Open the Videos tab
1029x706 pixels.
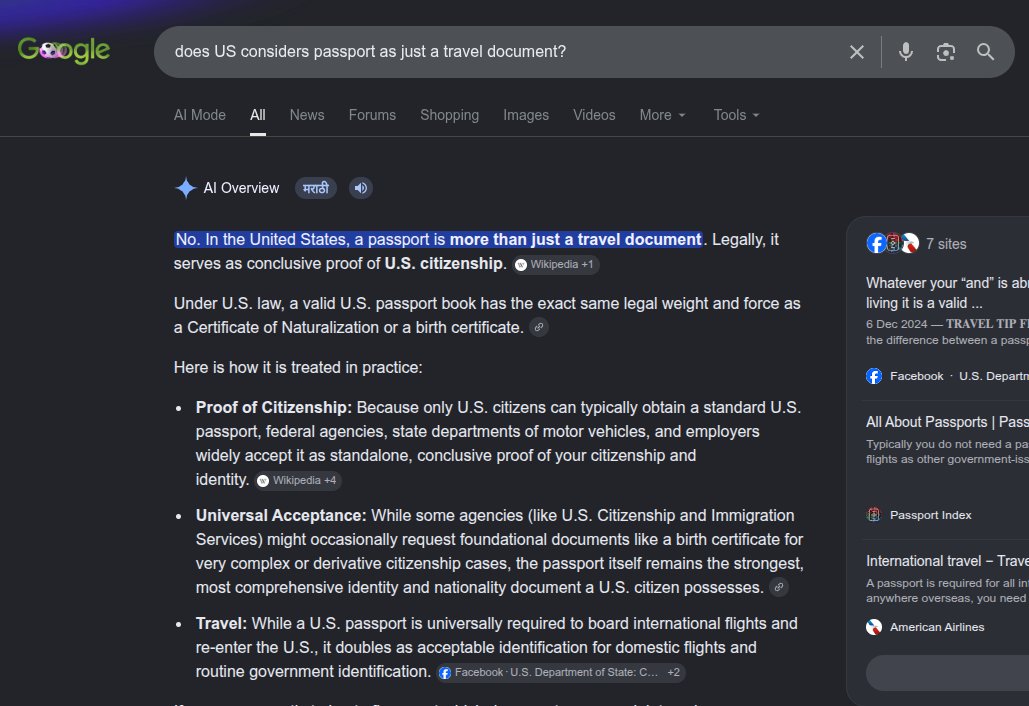(594, 115)
